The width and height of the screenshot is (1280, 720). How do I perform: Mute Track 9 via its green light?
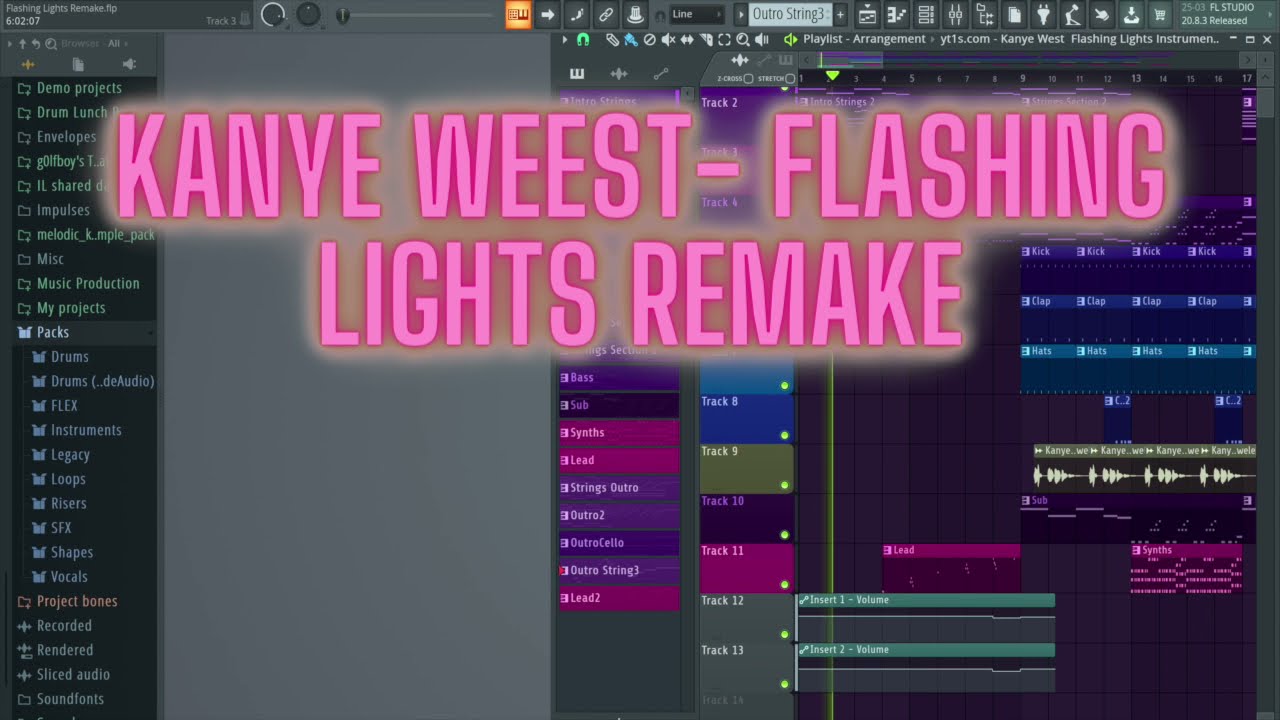pyautogui.click(x=785, y=485)
